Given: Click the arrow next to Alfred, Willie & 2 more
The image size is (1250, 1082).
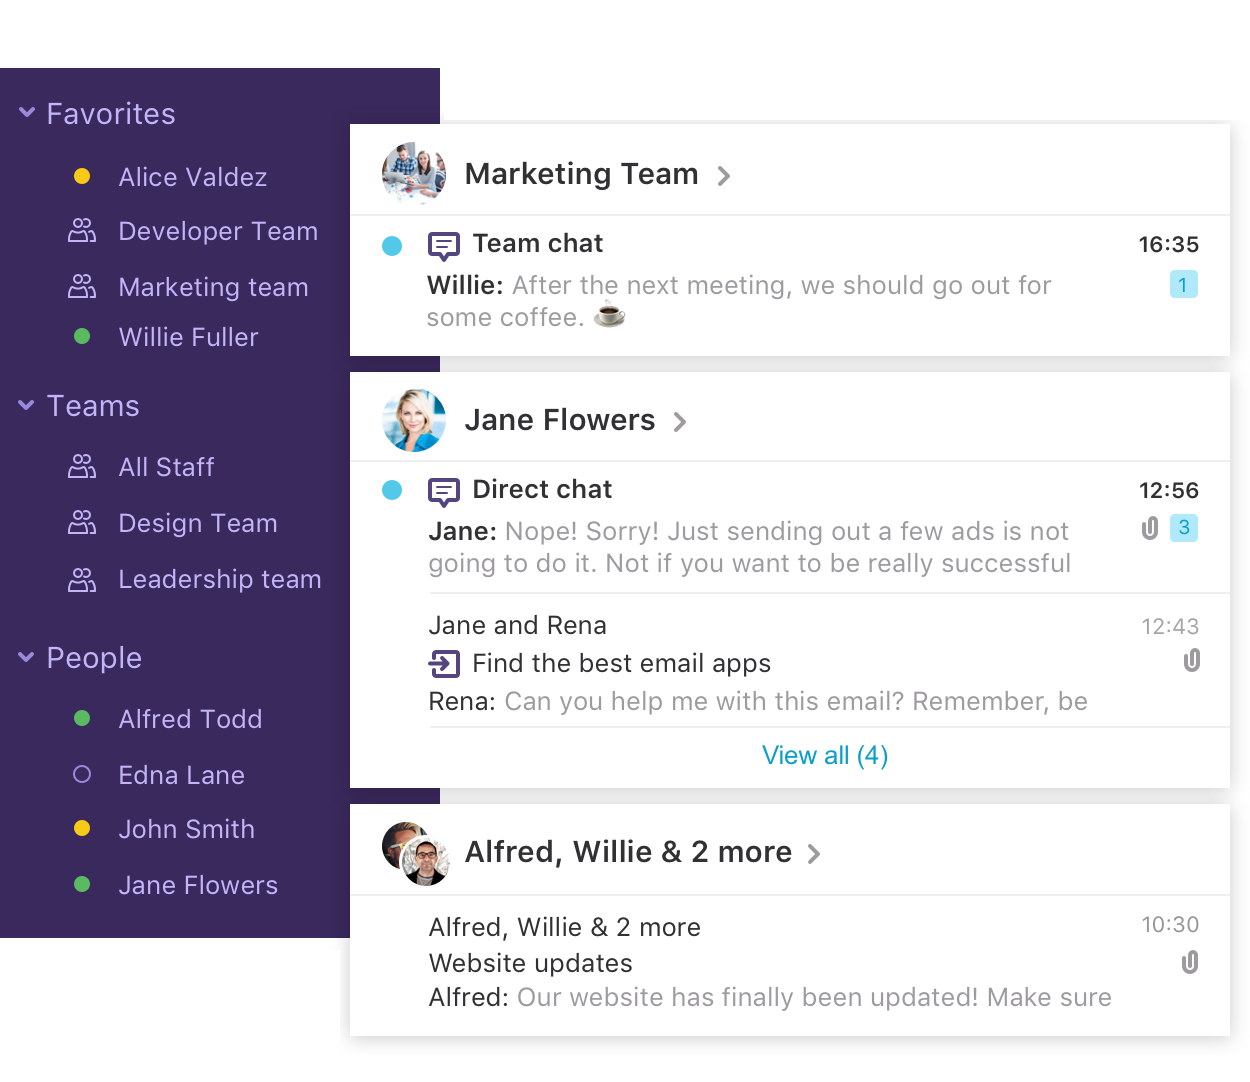Looking at the screenshot, I should click(x=814, y=853).
